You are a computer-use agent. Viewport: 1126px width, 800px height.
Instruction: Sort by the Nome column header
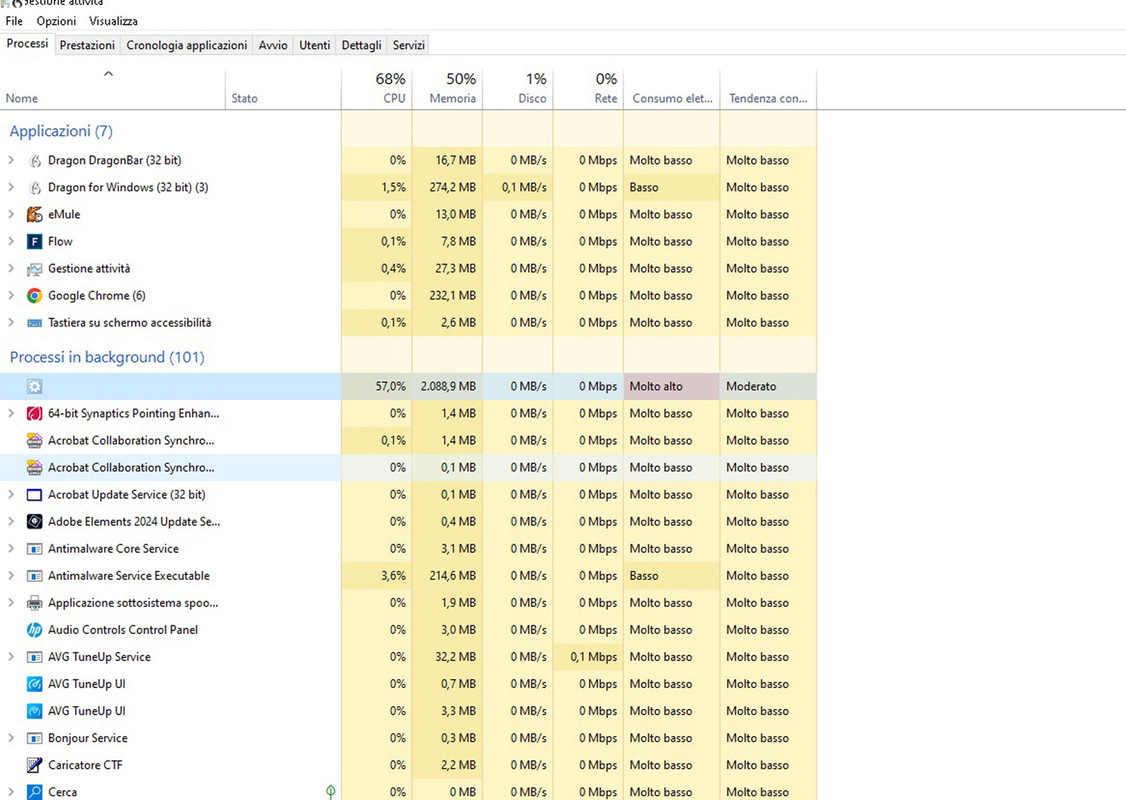pyautogui.click(x=113, y=89)
